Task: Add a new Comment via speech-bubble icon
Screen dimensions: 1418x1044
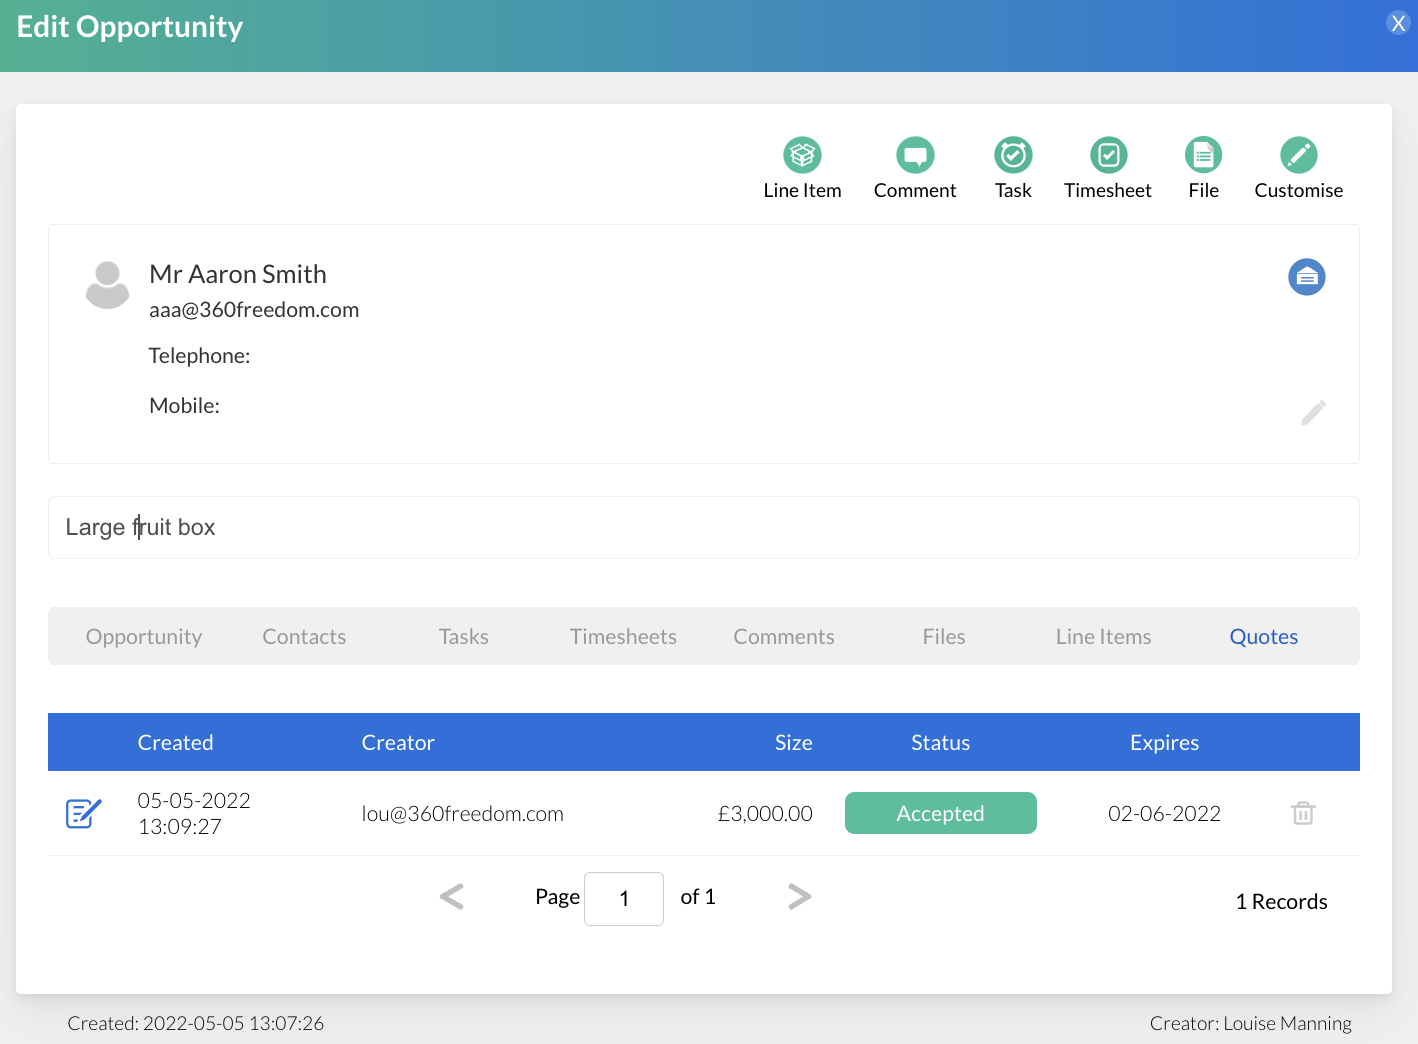Action: [x=914, y=156]
